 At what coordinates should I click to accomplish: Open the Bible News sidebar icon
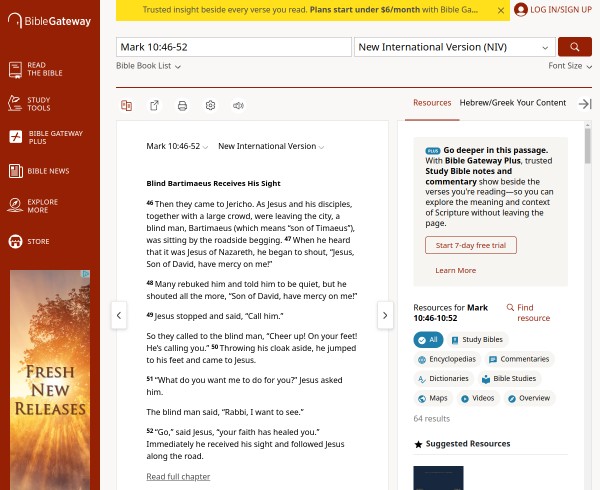16,171
